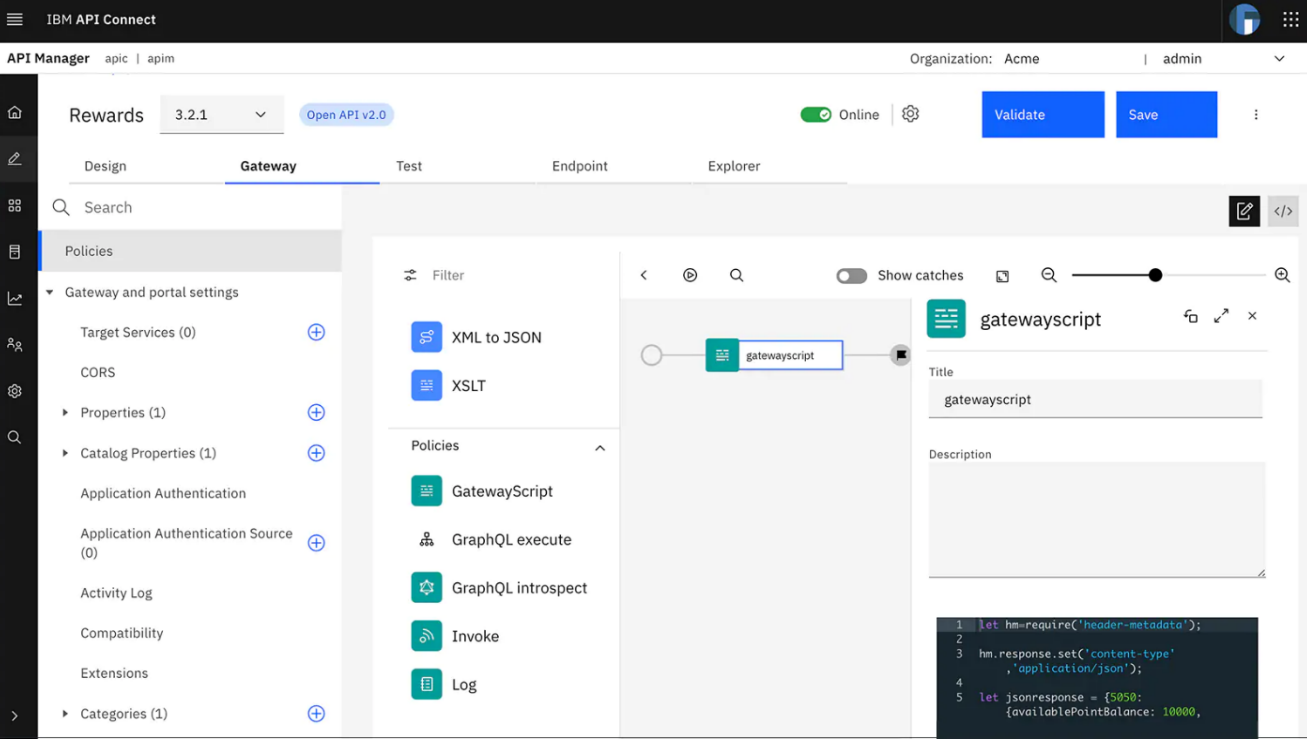Click the user avatar icon
The width and height of the screenshot is (1307, 741).
click(x=1245, y=19)
